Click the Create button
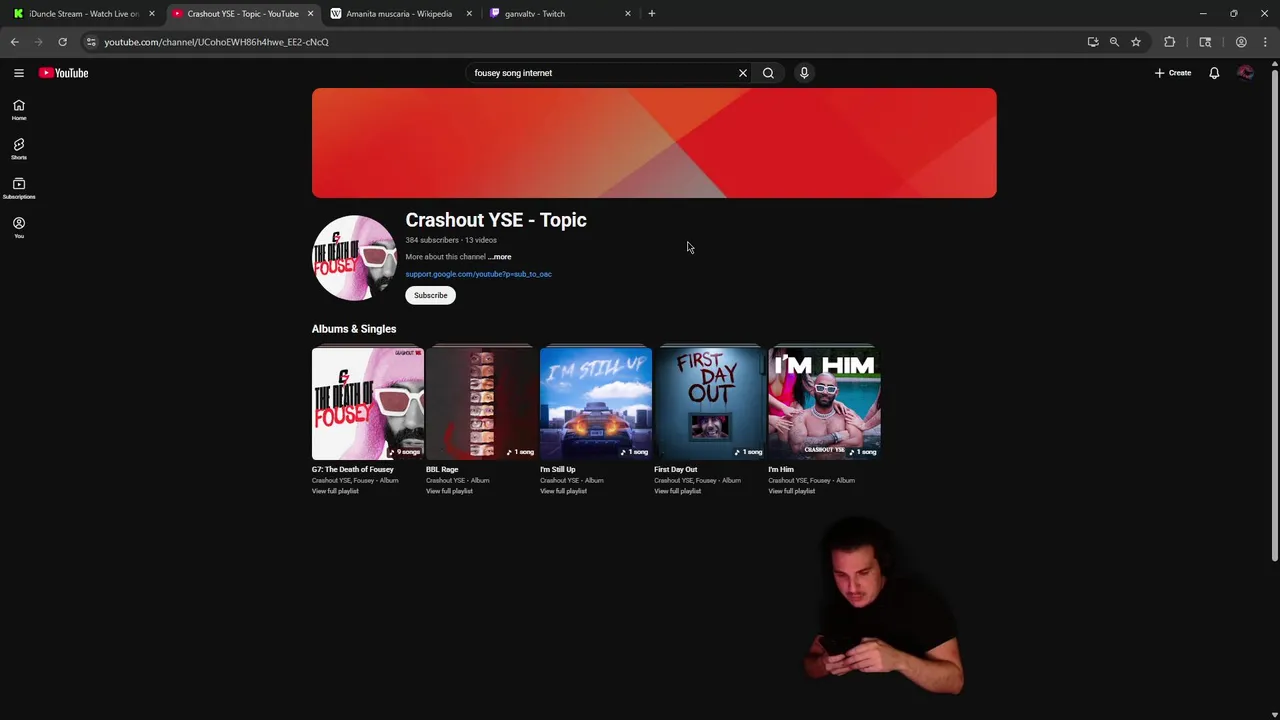Viewport: 1280px width, 720px height. [1173, 73]
